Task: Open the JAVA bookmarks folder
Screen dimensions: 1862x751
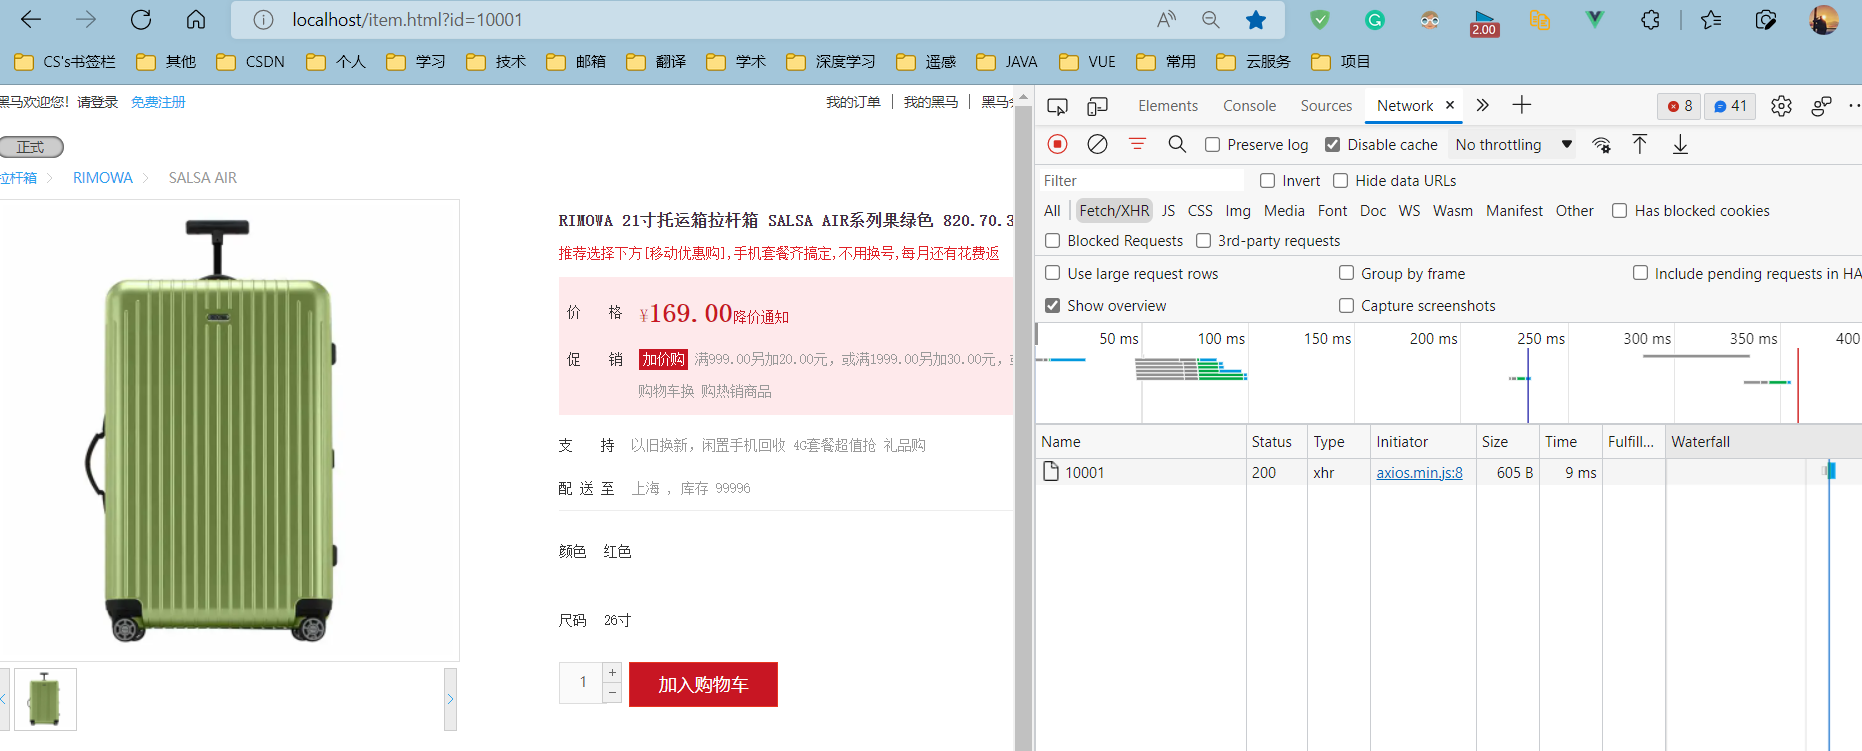Action: 1007,62
